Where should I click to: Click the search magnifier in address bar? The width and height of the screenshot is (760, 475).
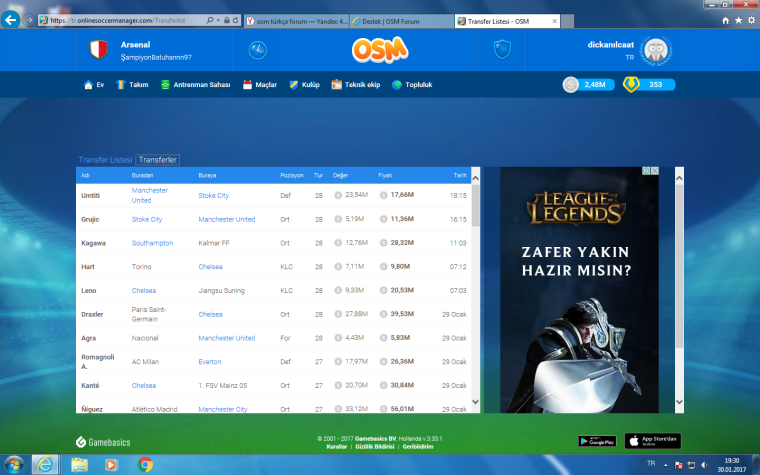209,20
